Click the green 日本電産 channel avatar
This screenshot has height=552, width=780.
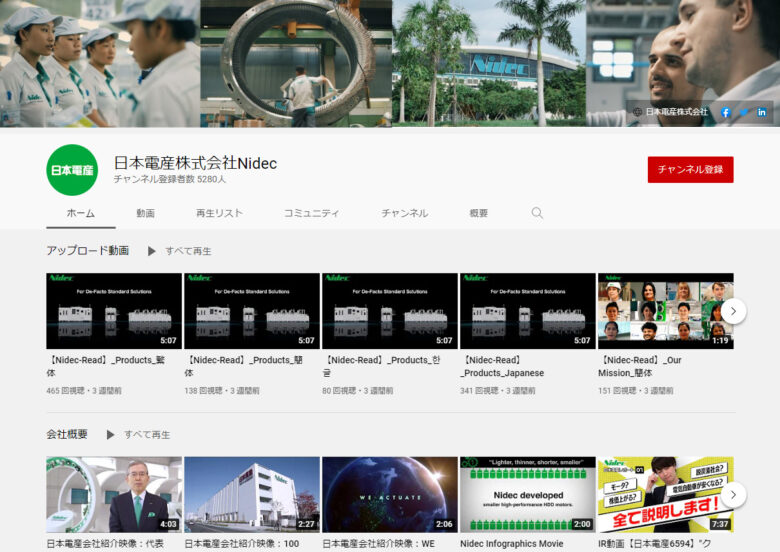pos(72,170)
